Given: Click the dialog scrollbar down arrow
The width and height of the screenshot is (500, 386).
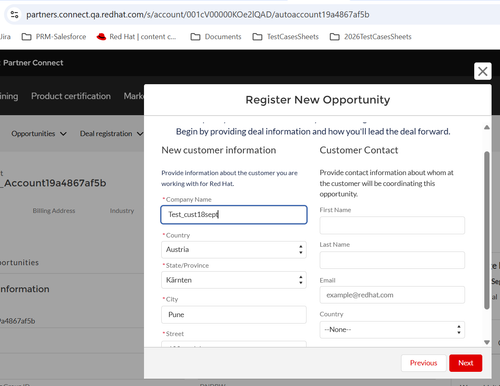Looking at the screenshot, I should (x=487, y=342).
